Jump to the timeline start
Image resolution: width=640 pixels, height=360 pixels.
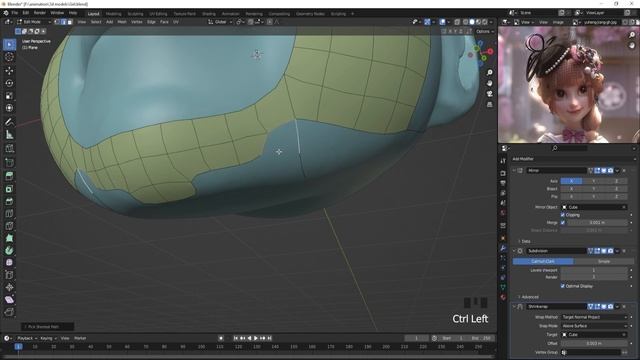(236, 338)
